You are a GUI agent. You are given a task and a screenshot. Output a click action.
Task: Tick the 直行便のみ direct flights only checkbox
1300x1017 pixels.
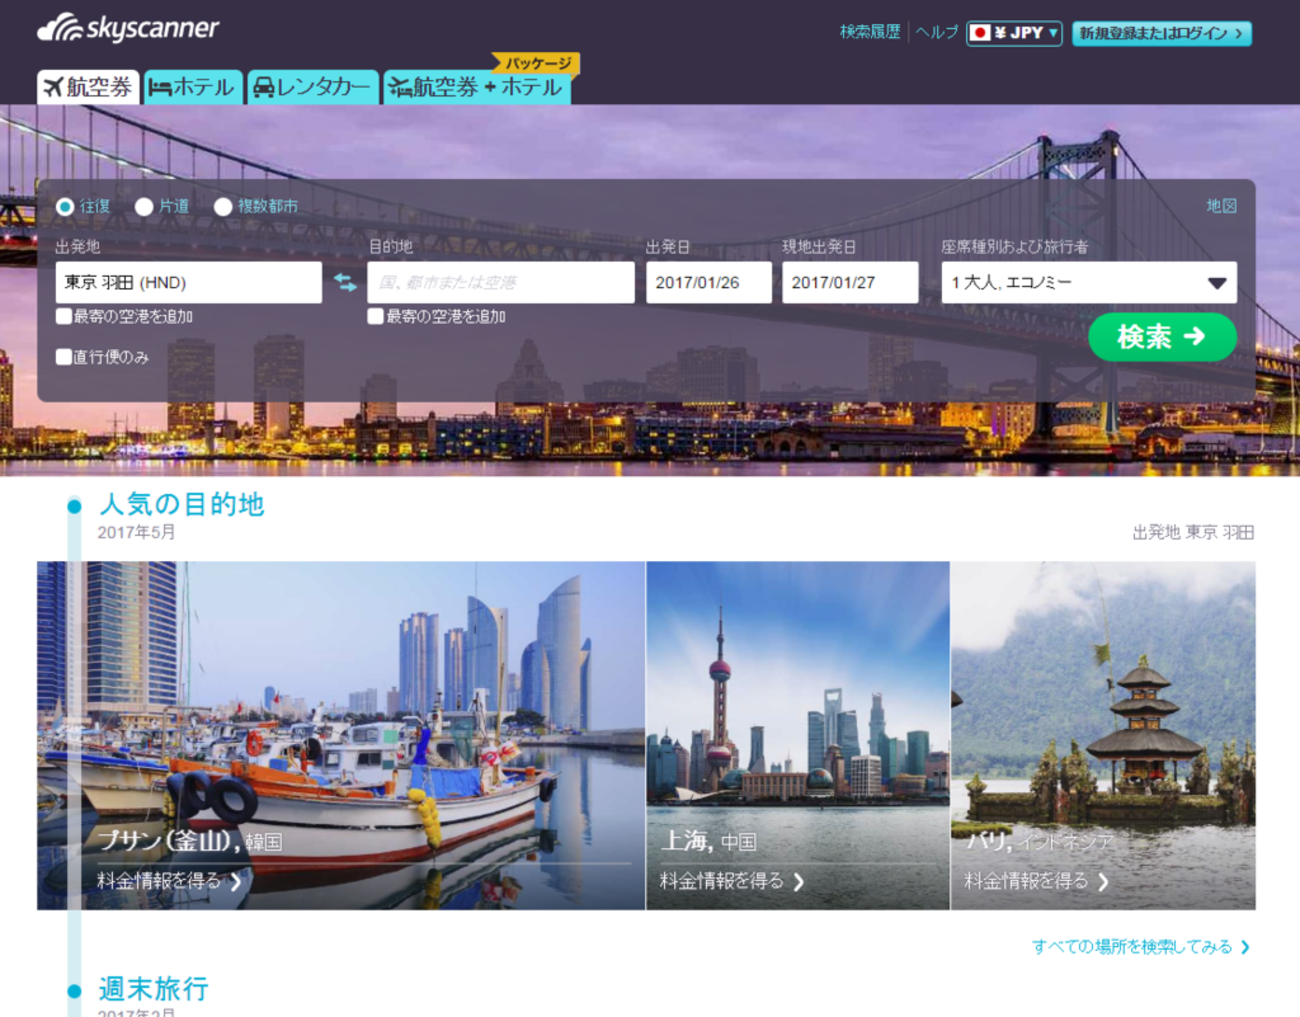click(x=64, y=357)
